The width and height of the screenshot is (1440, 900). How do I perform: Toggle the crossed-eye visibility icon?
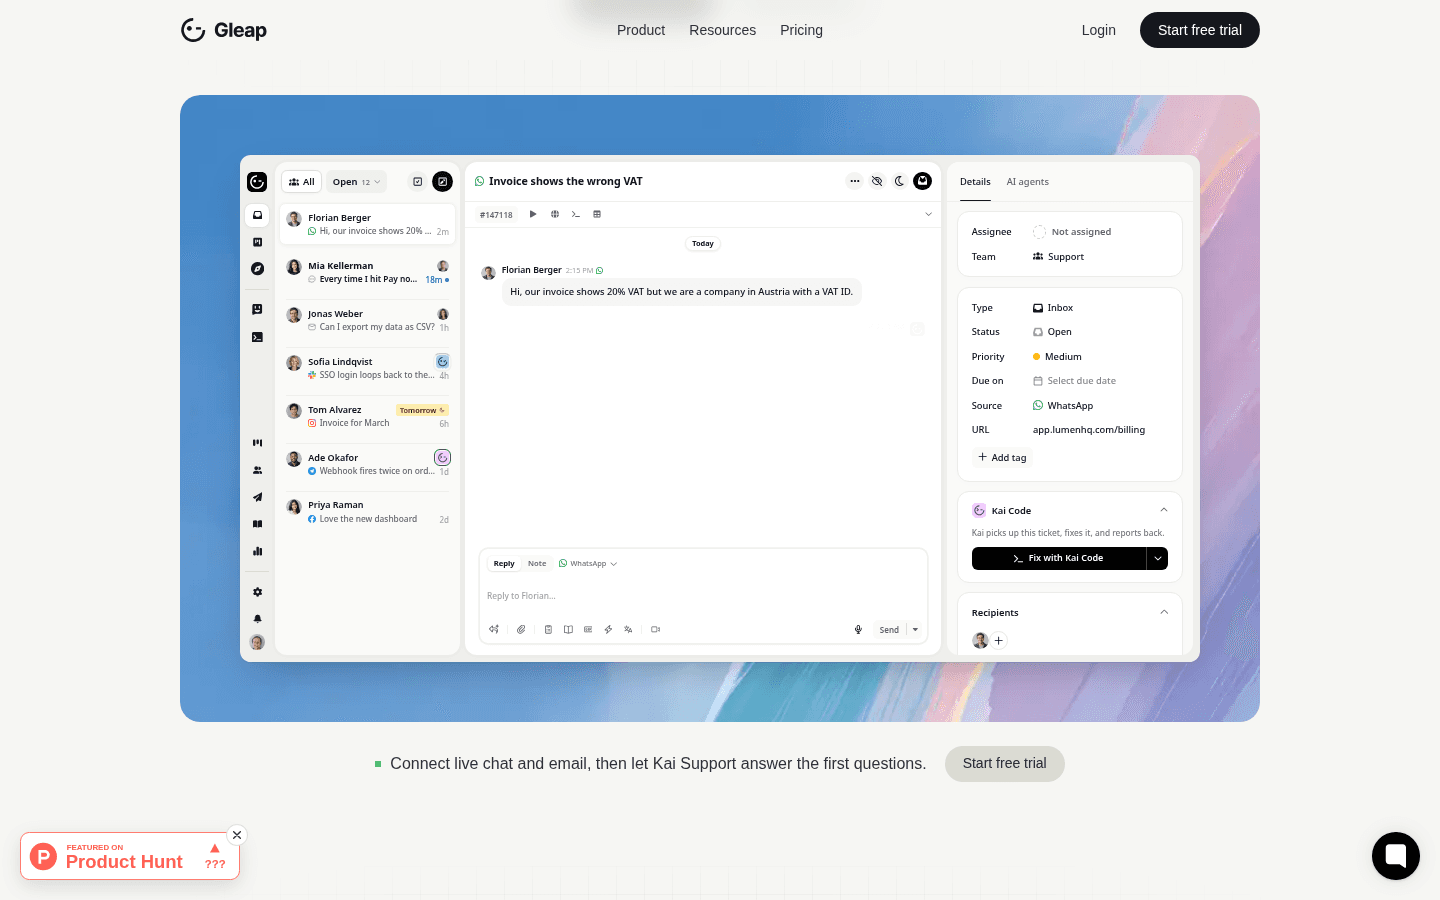(877, 181)
